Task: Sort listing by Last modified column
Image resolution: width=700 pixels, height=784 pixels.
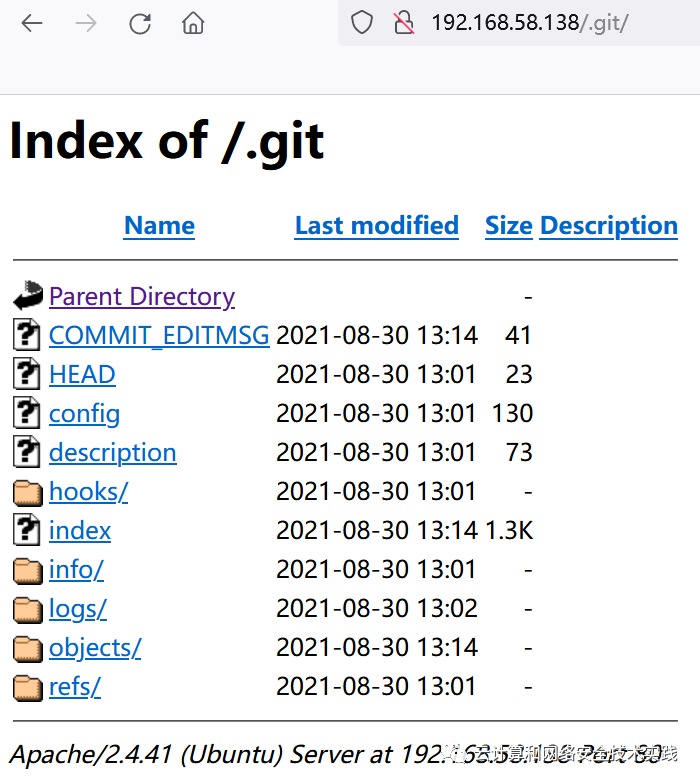Action: (x=376, y=226)
